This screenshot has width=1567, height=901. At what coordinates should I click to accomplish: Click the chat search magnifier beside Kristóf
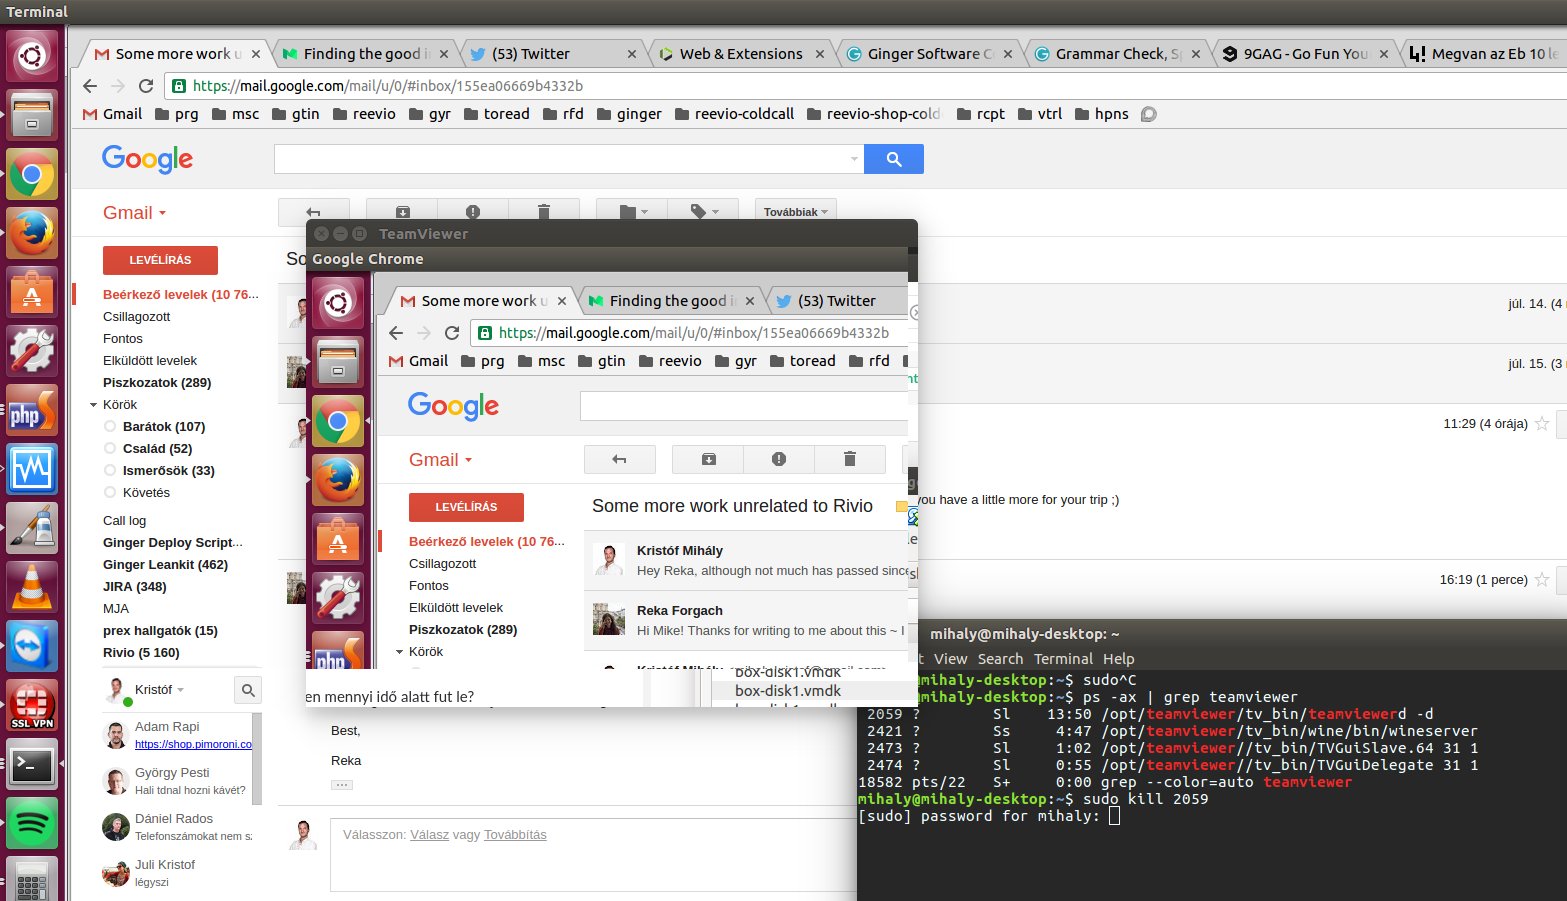tap(248, 690)
